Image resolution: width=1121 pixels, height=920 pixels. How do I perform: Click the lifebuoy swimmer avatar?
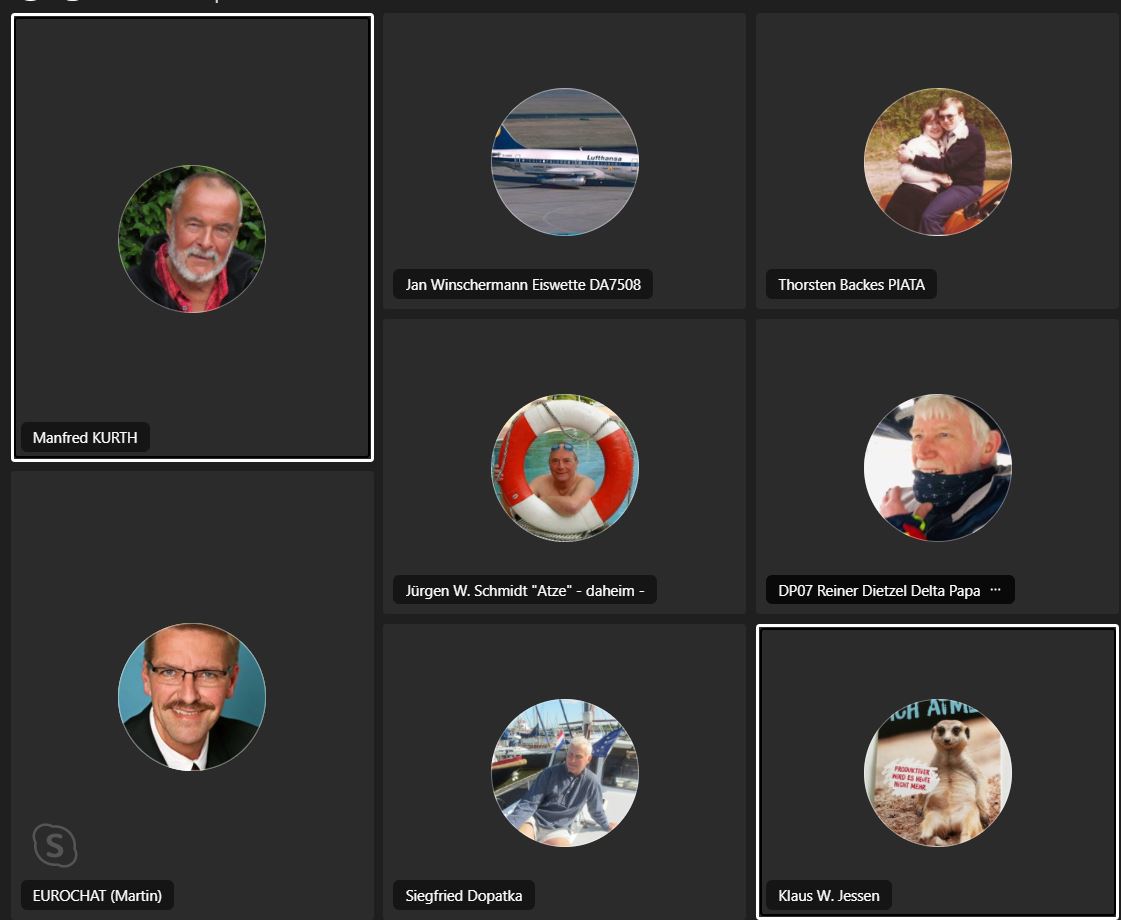click(x=565, y=468)
